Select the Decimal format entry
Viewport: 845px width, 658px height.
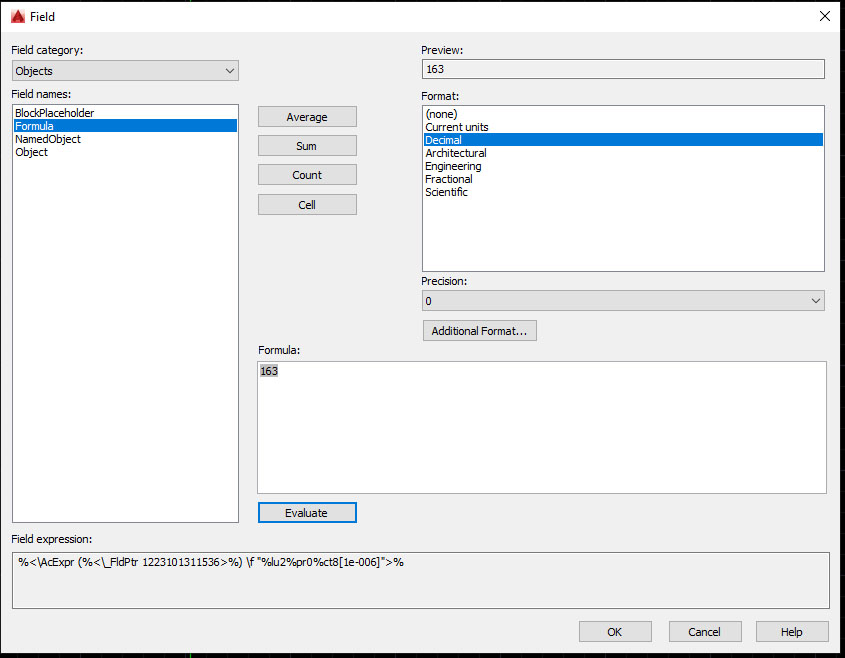(x=443, y=140)
